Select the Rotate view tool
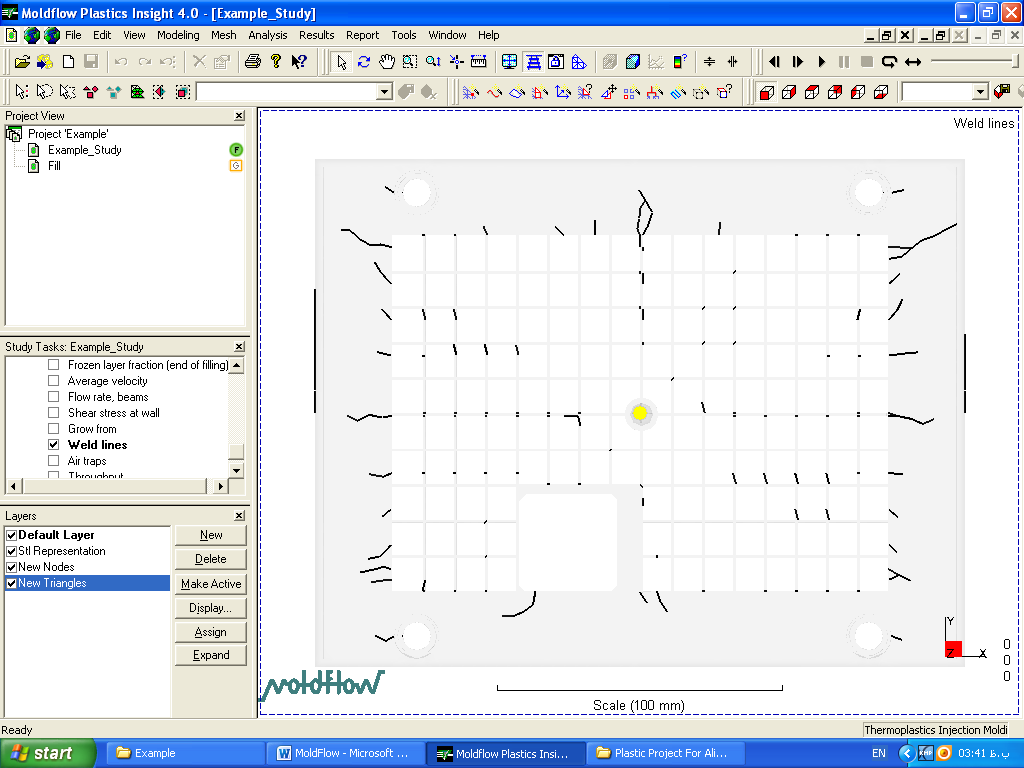This screenshot has width=1024, height=768. pos(364,62)
